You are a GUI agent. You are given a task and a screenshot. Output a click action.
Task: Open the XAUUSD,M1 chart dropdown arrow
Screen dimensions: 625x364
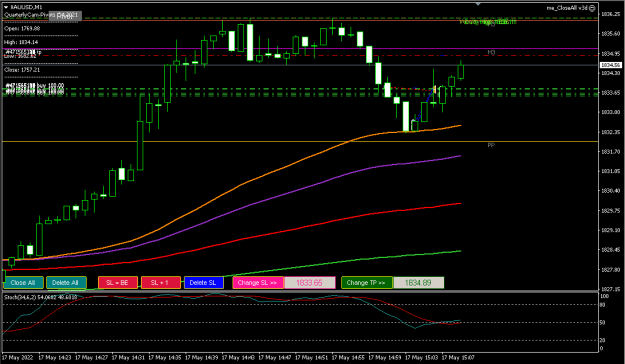pyautogui.click(x=6, y=7)
